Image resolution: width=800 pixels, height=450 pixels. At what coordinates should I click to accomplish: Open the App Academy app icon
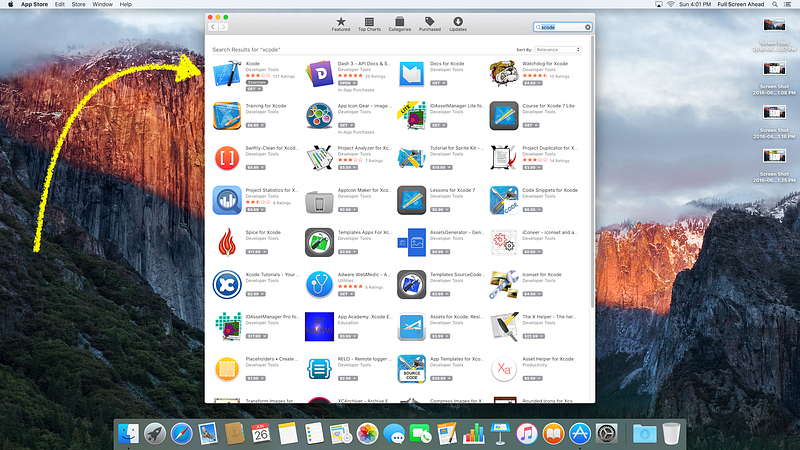pyautogui.click(x=319, y=327)
